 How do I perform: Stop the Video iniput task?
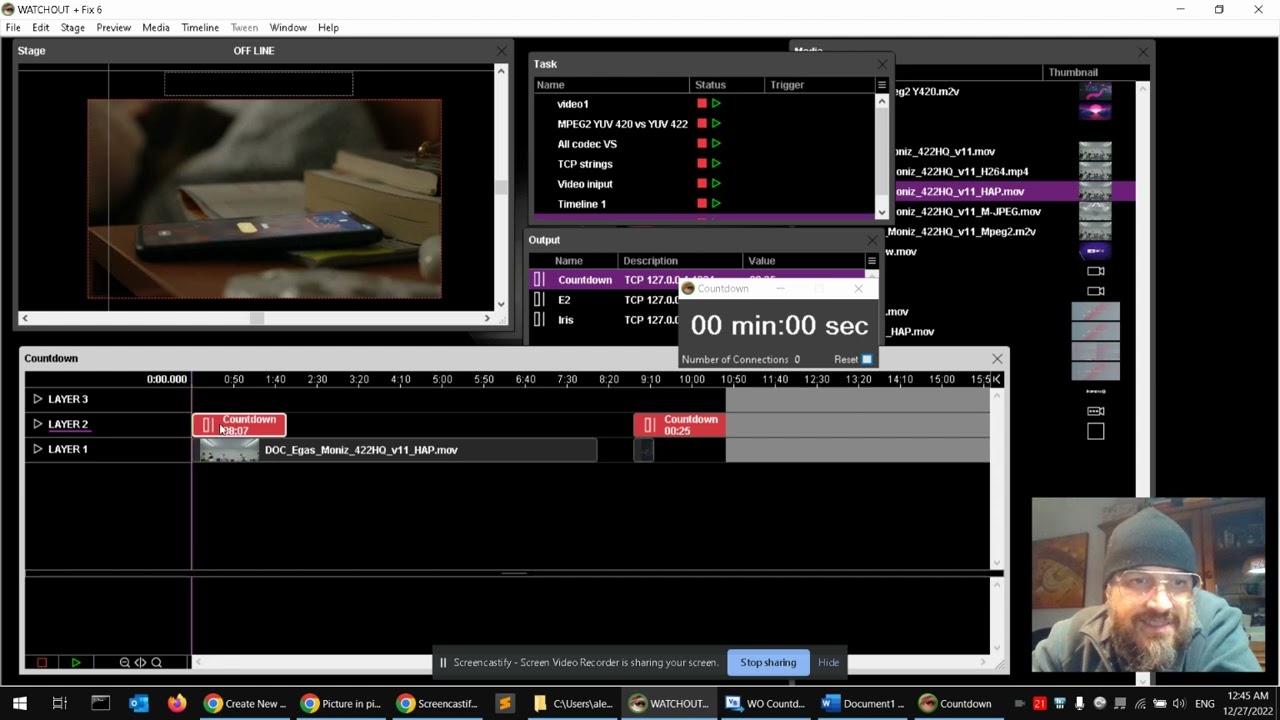702,184
